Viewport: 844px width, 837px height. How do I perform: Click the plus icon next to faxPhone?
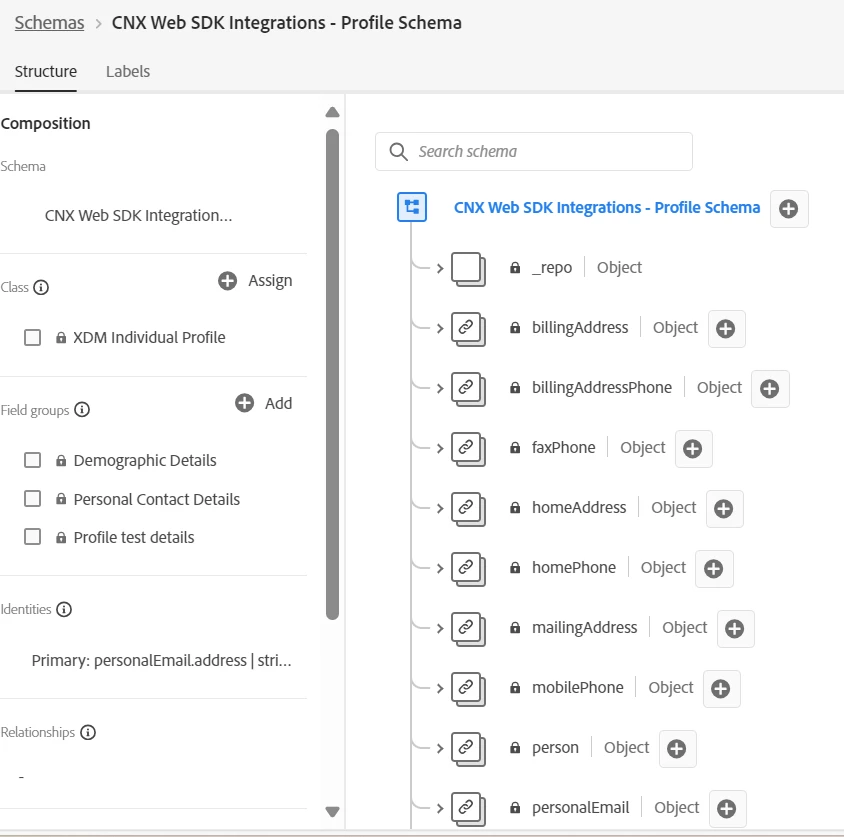(x=693, y=449)
